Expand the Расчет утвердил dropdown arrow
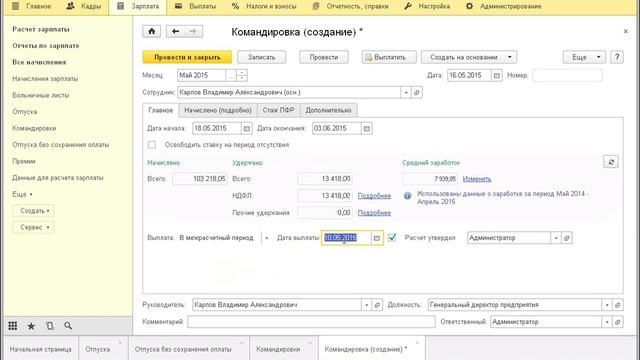 tap(556, 238)
